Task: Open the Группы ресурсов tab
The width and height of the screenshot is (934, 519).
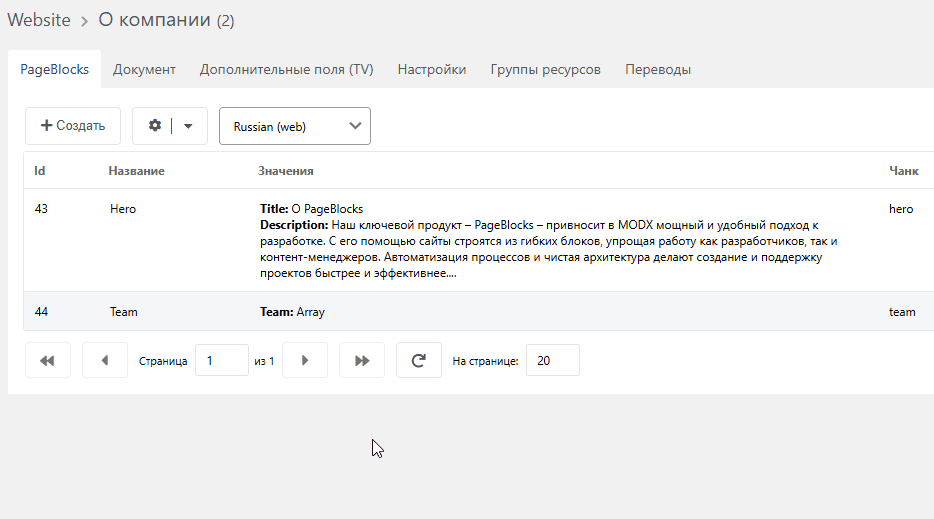Action: pyautogui.click(x=546, y=69)
